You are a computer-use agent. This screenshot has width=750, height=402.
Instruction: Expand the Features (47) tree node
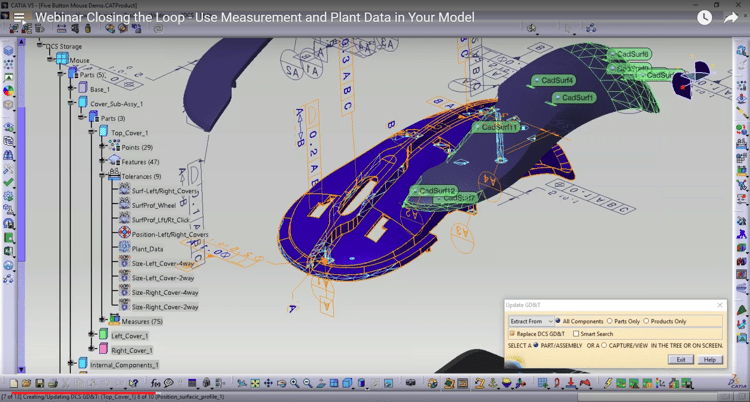[x=102, y=161]
